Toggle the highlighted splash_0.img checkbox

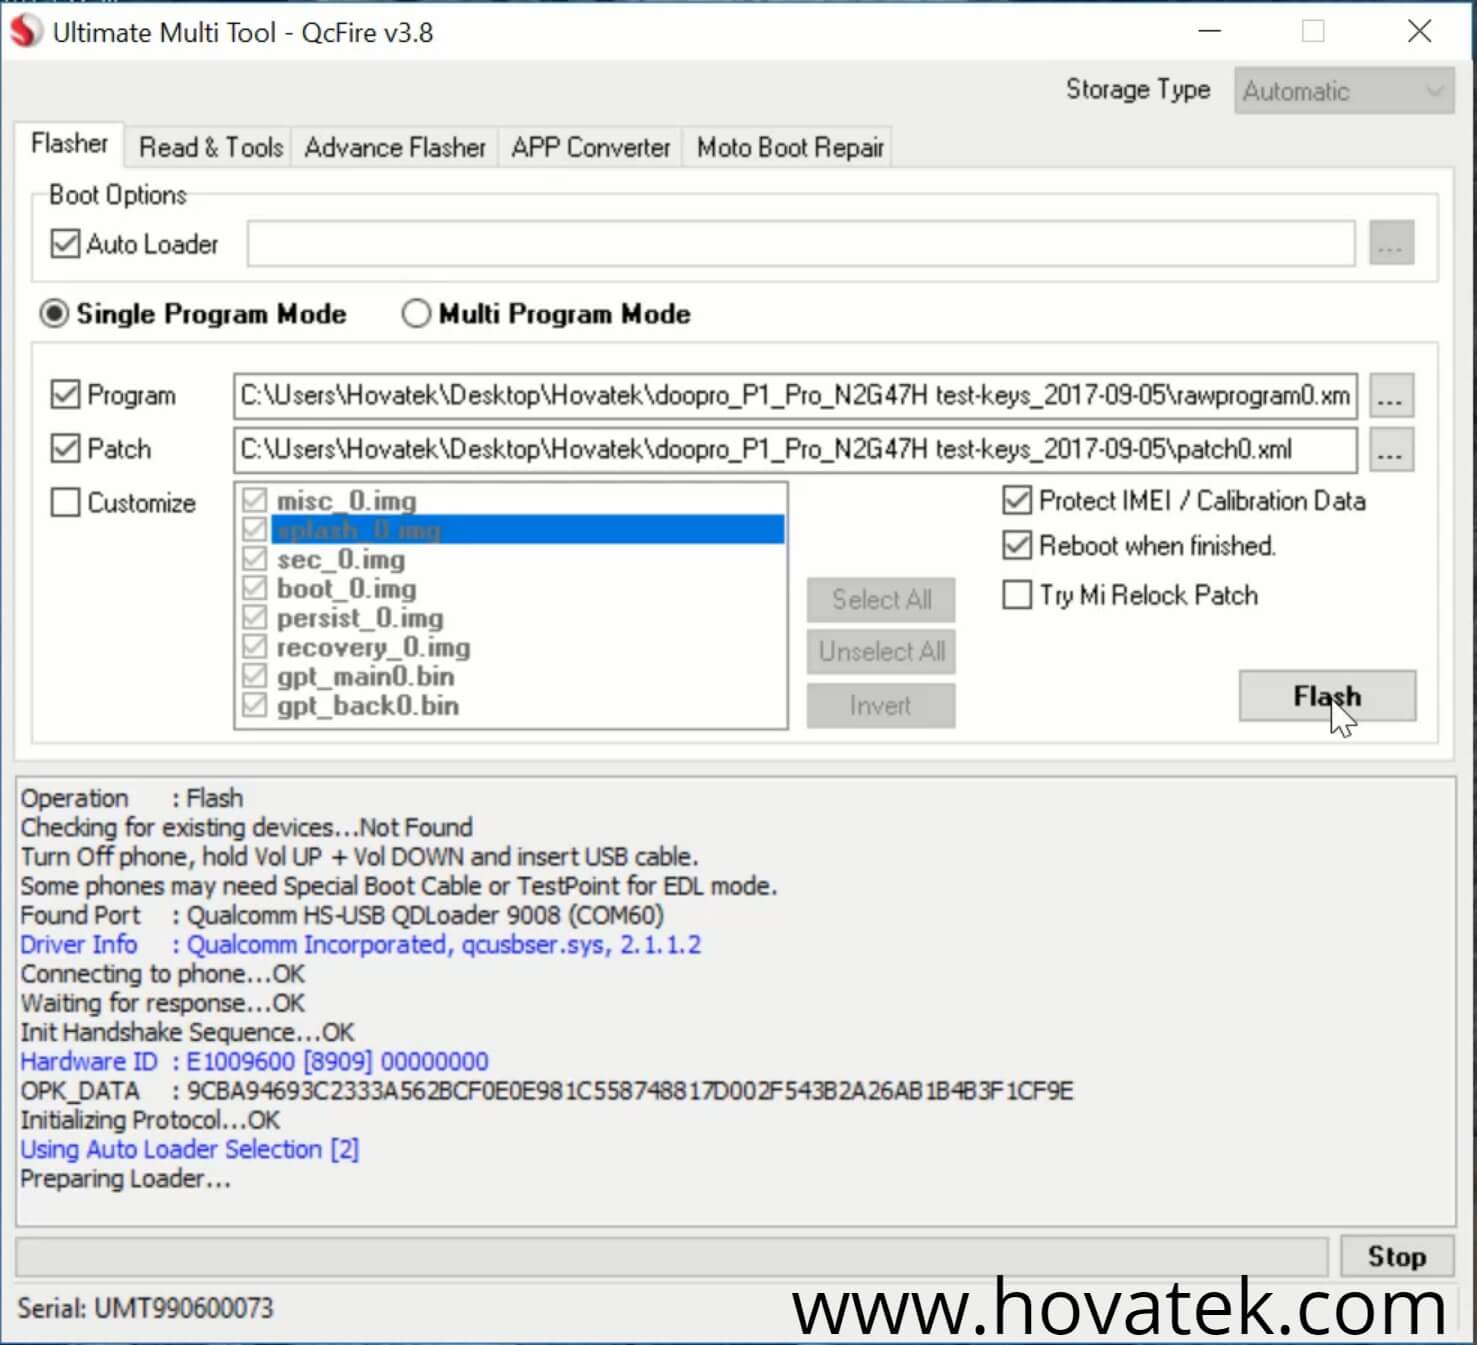(255, 529)
